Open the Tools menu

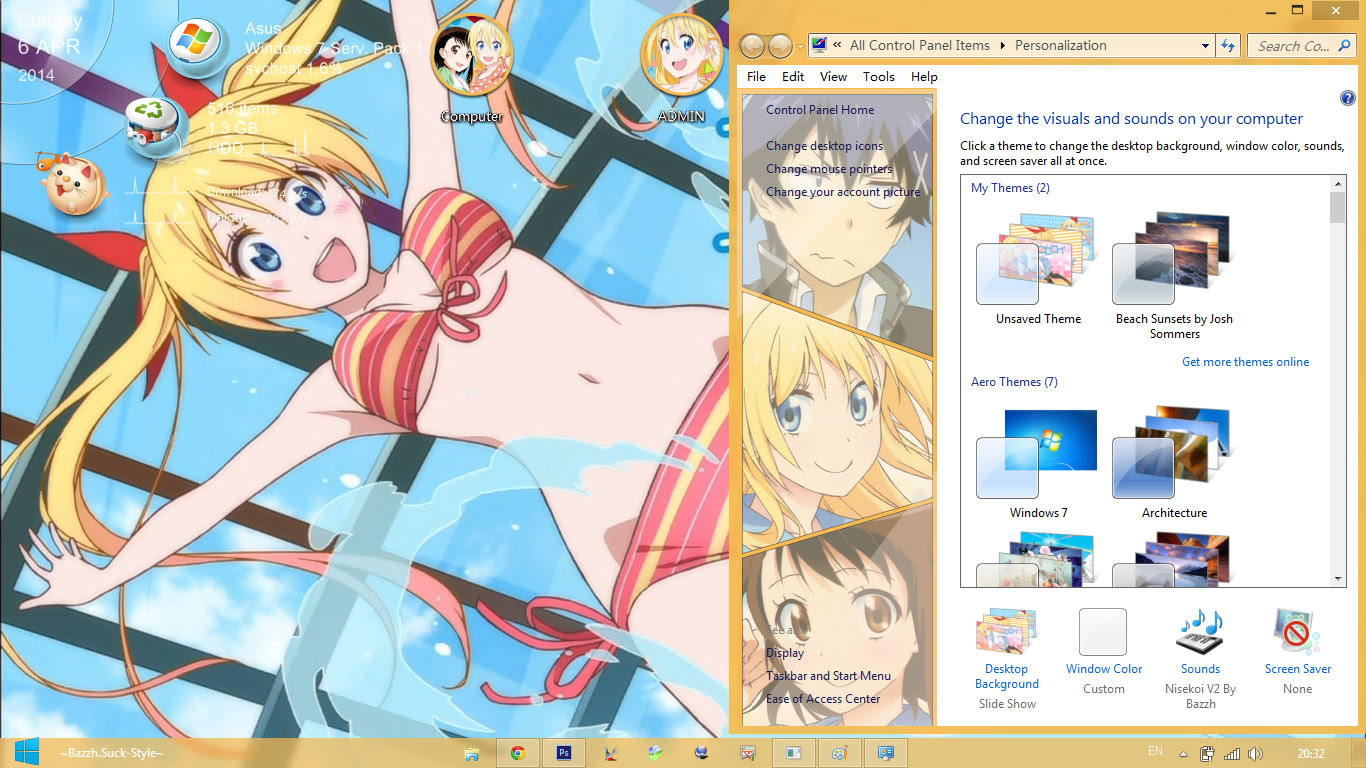(878, 76)
